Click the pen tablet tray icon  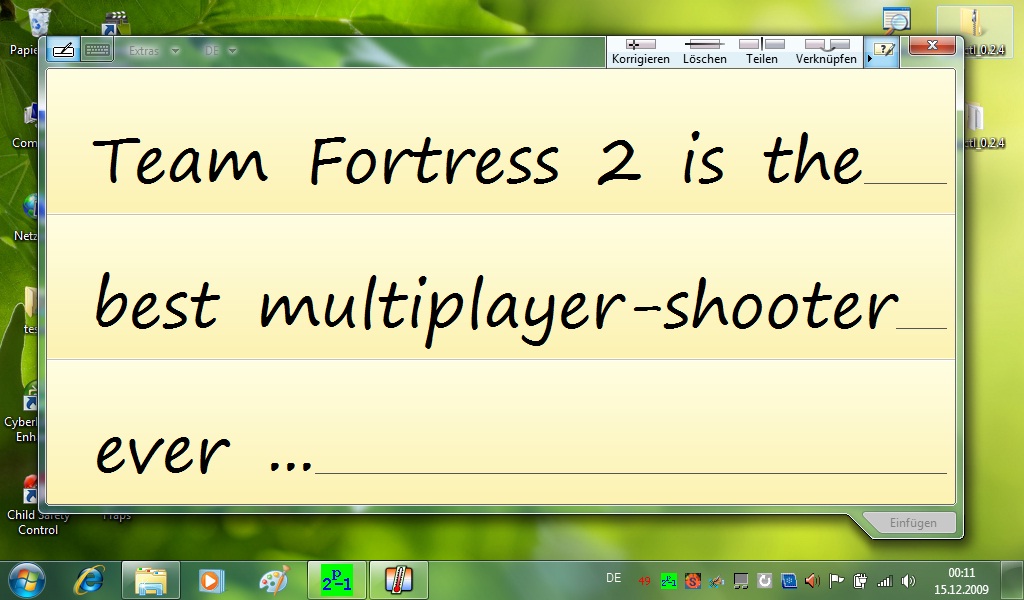(x=716, y=580)
